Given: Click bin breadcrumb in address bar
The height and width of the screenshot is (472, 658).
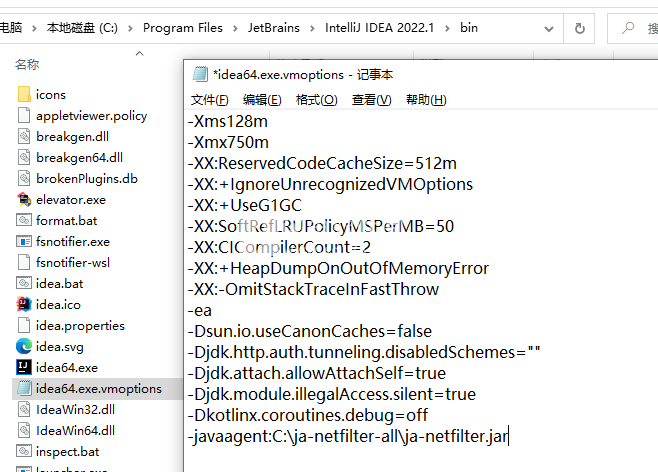Looking at the screenshot, I should tap(469, 28).
